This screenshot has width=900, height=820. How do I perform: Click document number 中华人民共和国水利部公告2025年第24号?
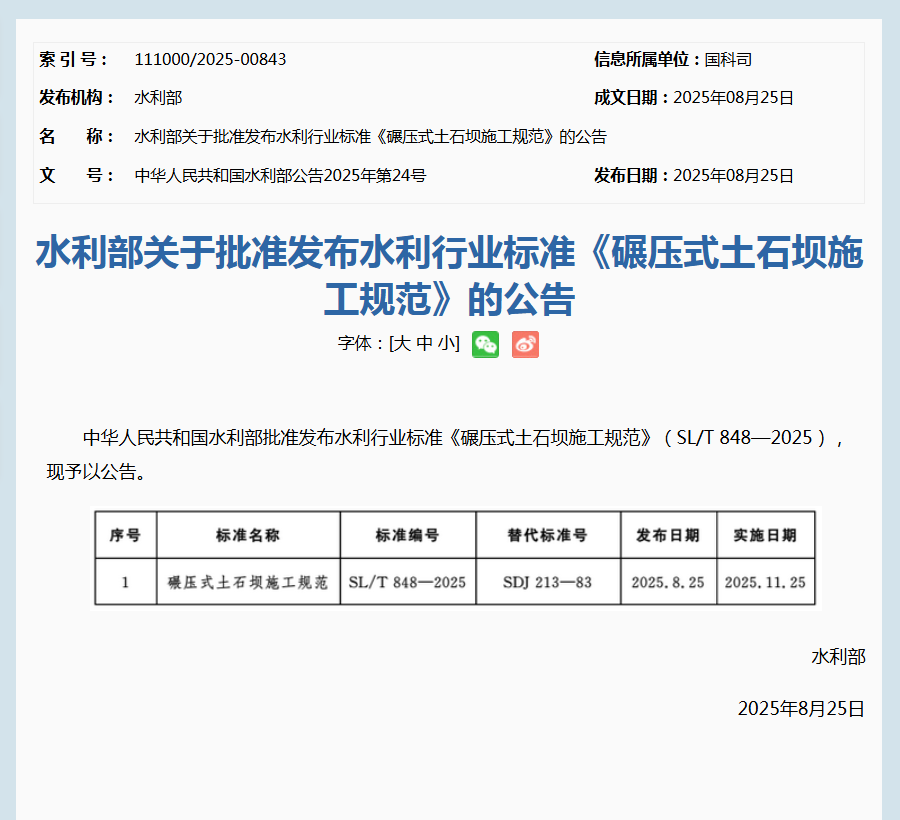tap(280, 176)
